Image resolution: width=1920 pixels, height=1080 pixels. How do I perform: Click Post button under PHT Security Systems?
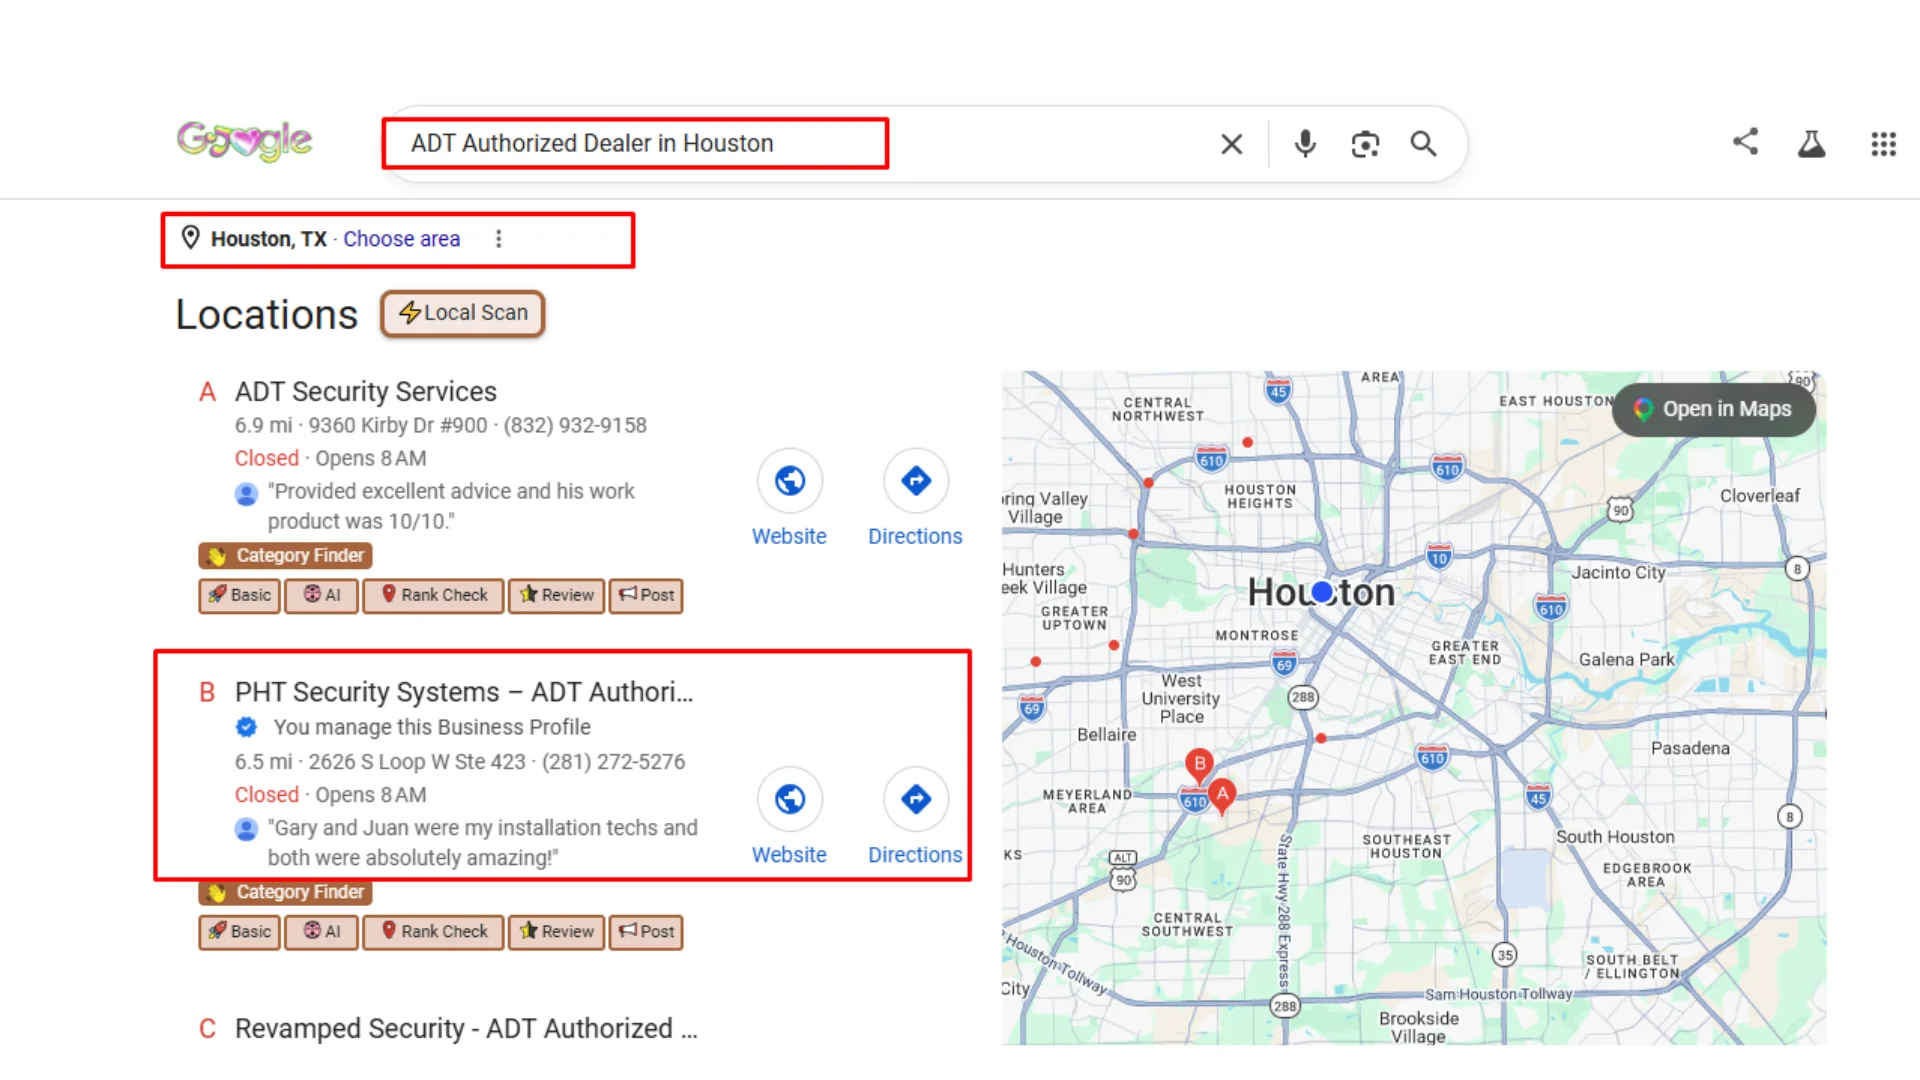tap(646, 932)
